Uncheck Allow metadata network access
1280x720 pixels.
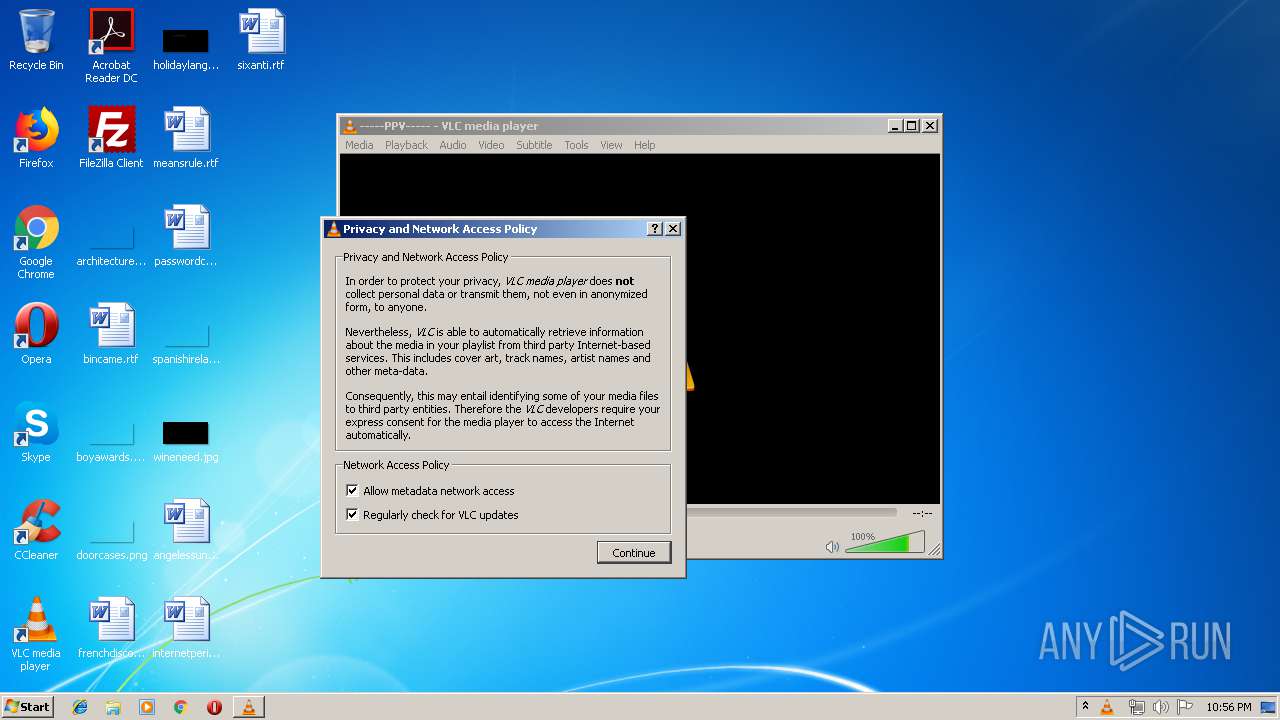pos(352,491)
